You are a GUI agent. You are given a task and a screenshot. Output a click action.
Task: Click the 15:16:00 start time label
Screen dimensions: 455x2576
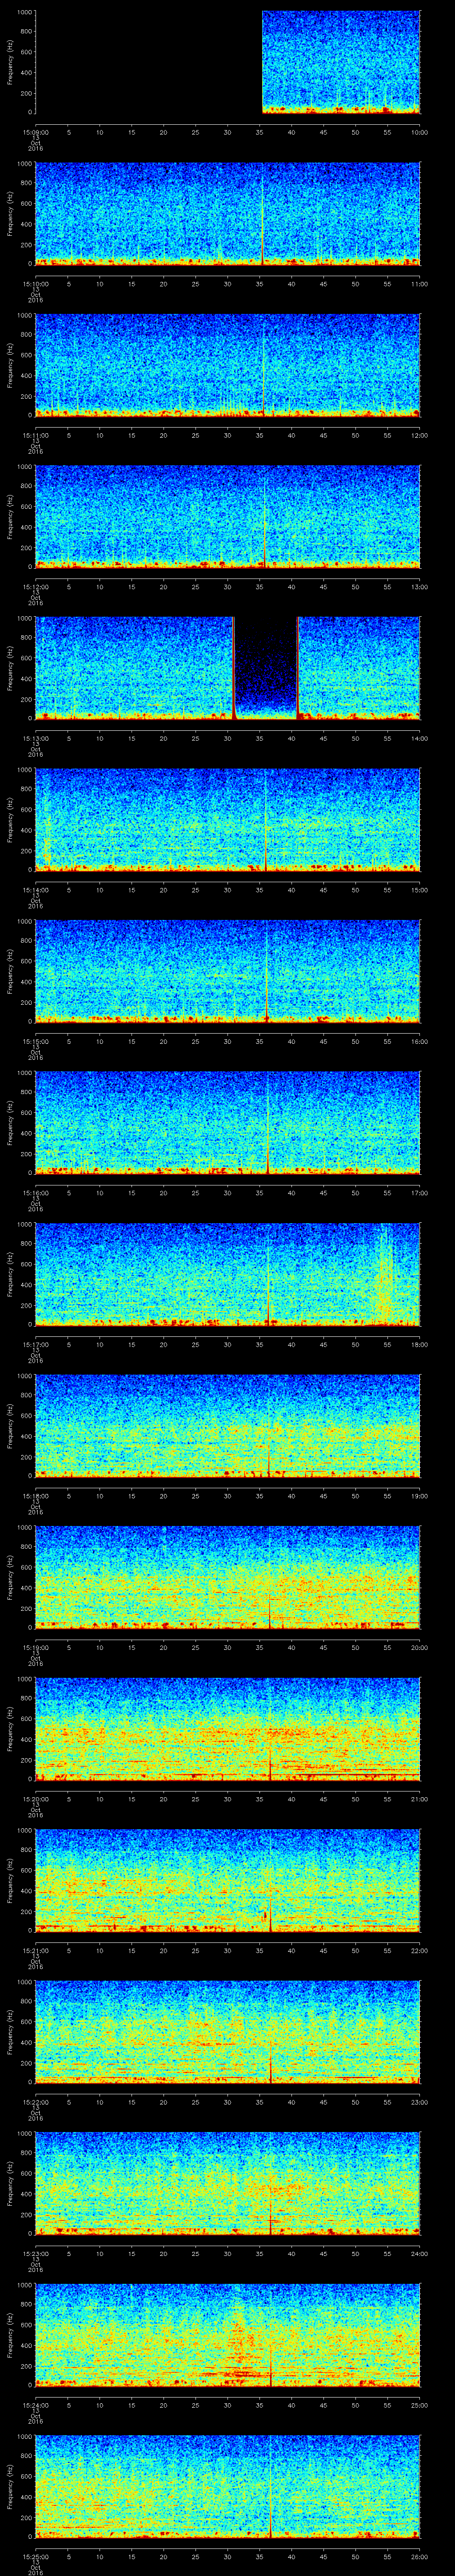35,1193
